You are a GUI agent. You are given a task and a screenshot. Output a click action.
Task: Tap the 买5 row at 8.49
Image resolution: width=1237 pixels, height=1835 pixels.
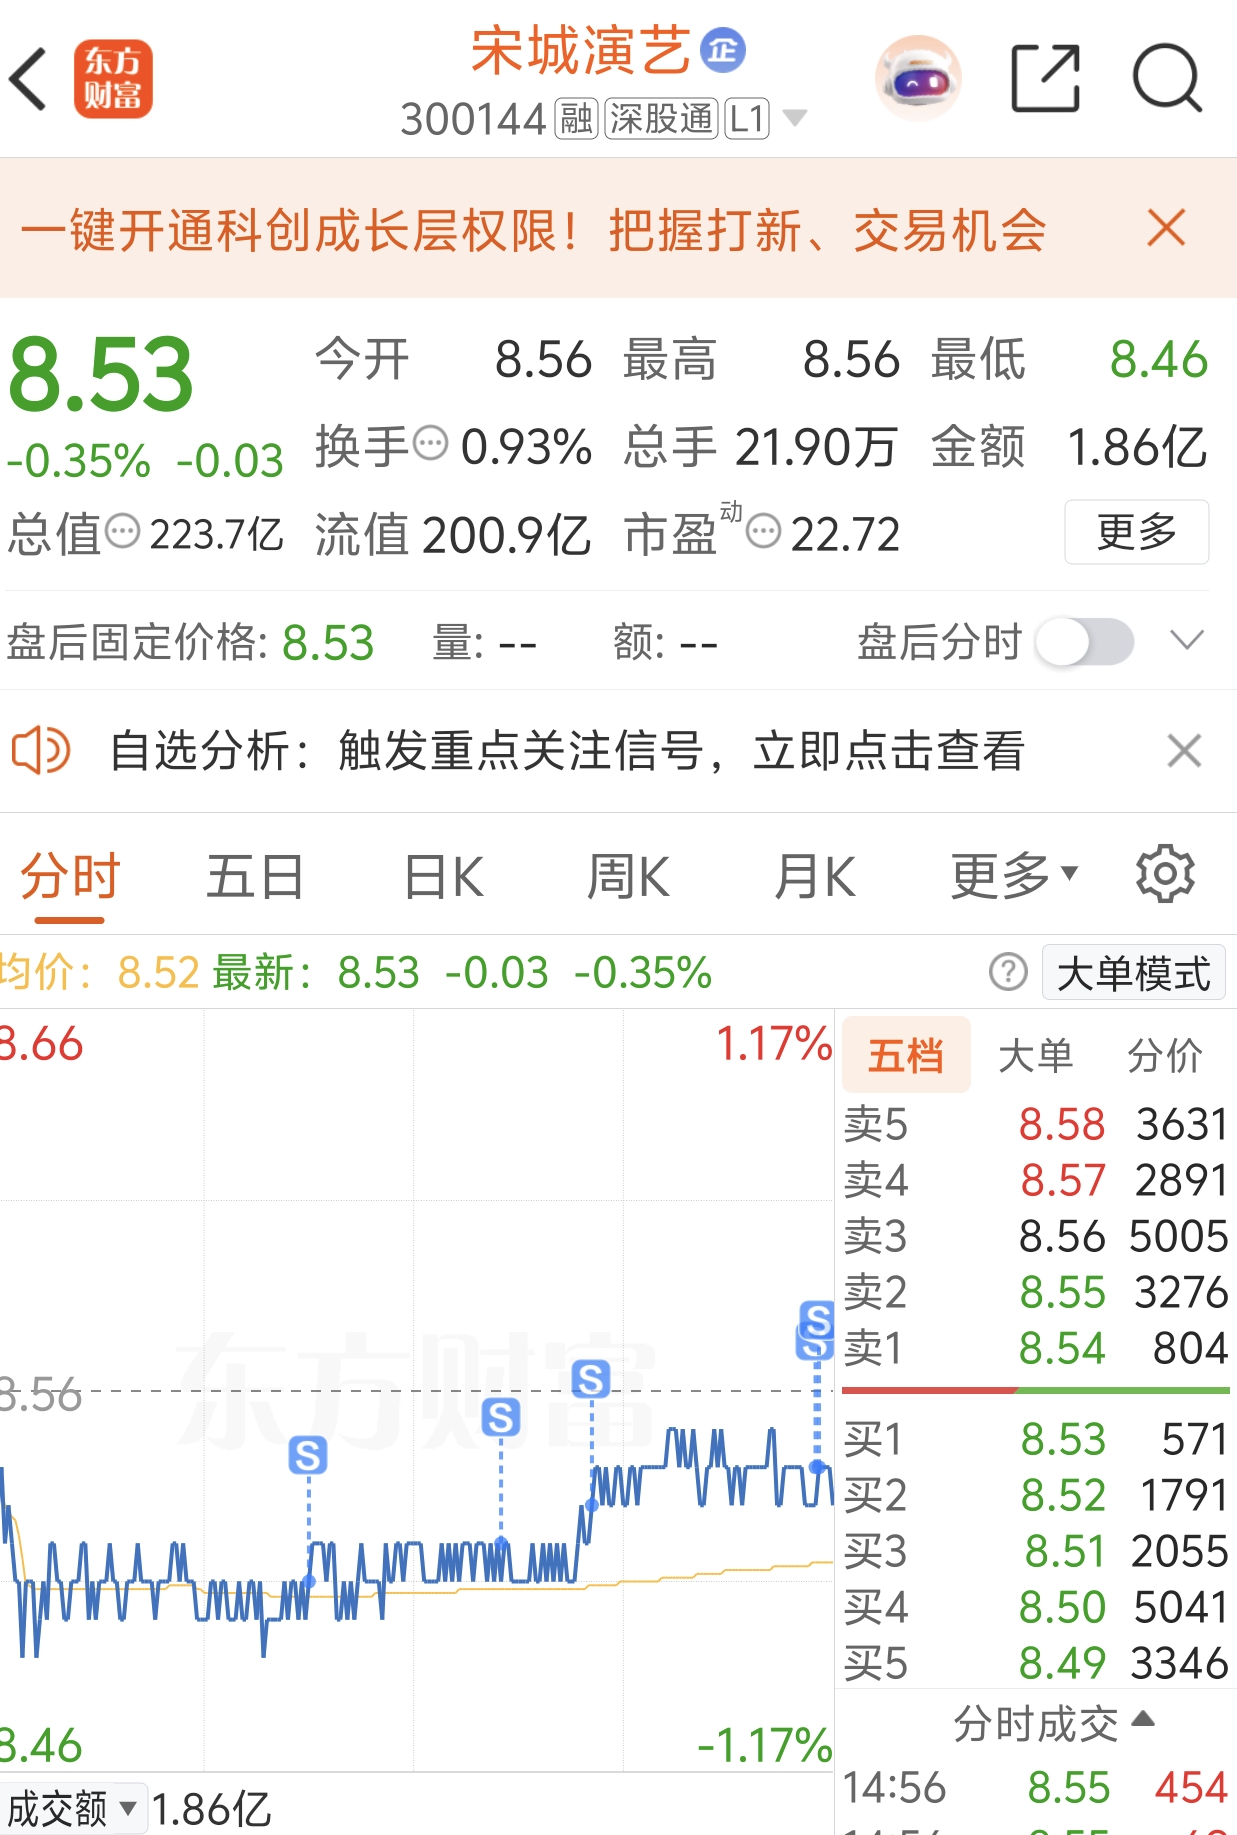tap(1035, 1663)
